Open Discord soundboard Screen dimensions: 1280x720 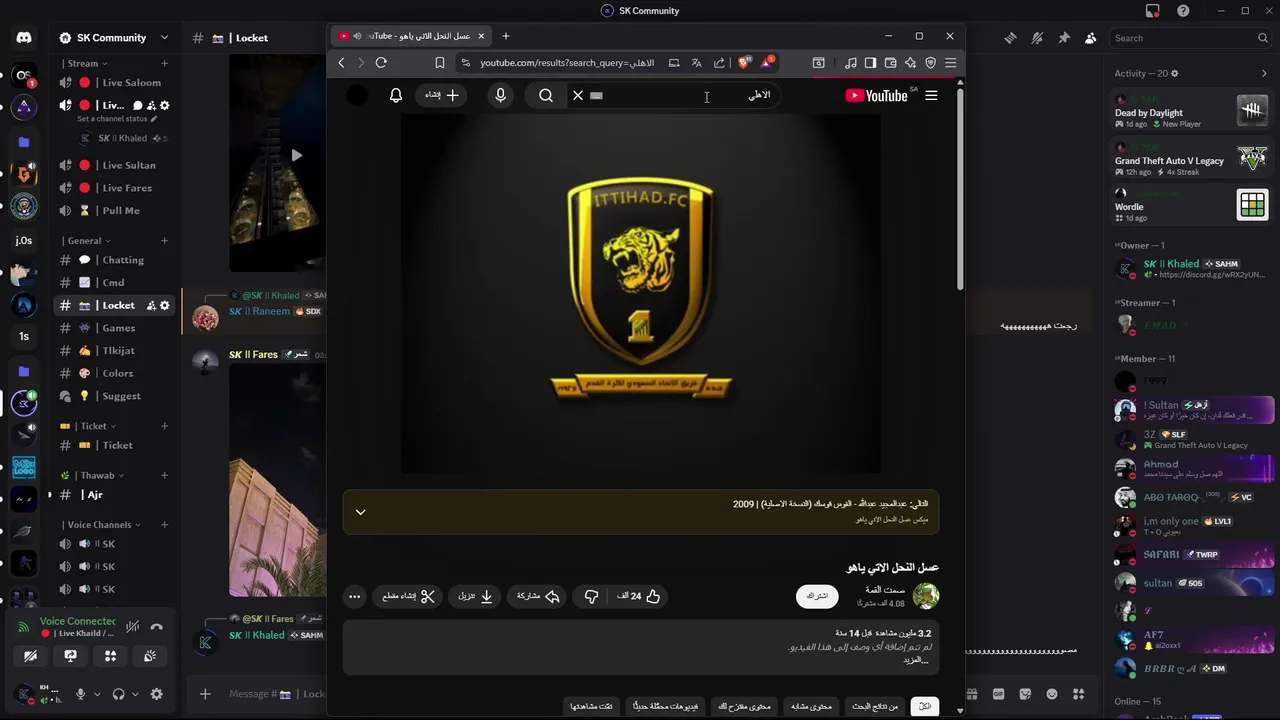(150, 656)
